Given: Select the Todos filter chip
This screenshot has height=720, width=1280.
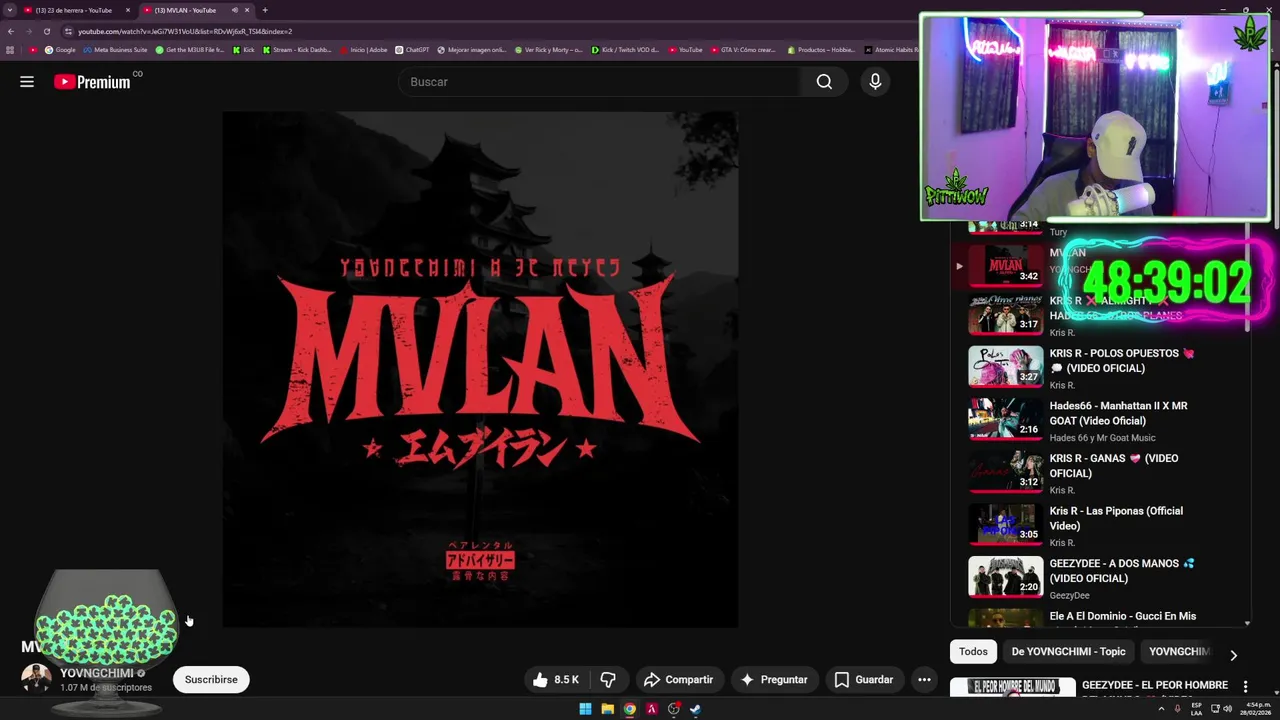Looking at the screenshot, I should pyautogui.click(x=973, y=652).
